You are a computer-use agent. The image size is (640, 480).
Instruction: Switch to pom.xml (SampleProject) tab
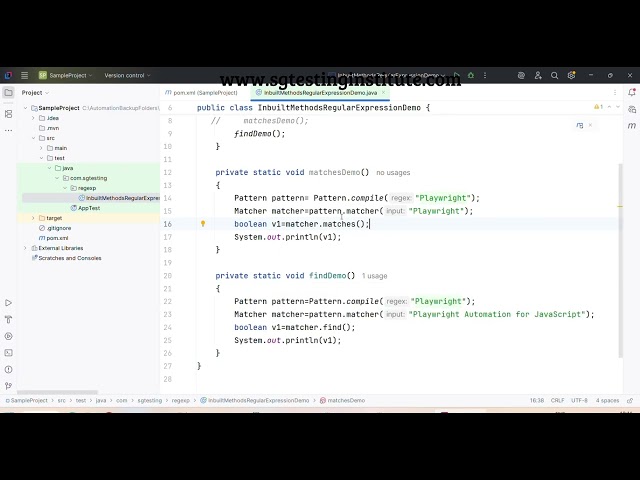click(x=201, y=93)
